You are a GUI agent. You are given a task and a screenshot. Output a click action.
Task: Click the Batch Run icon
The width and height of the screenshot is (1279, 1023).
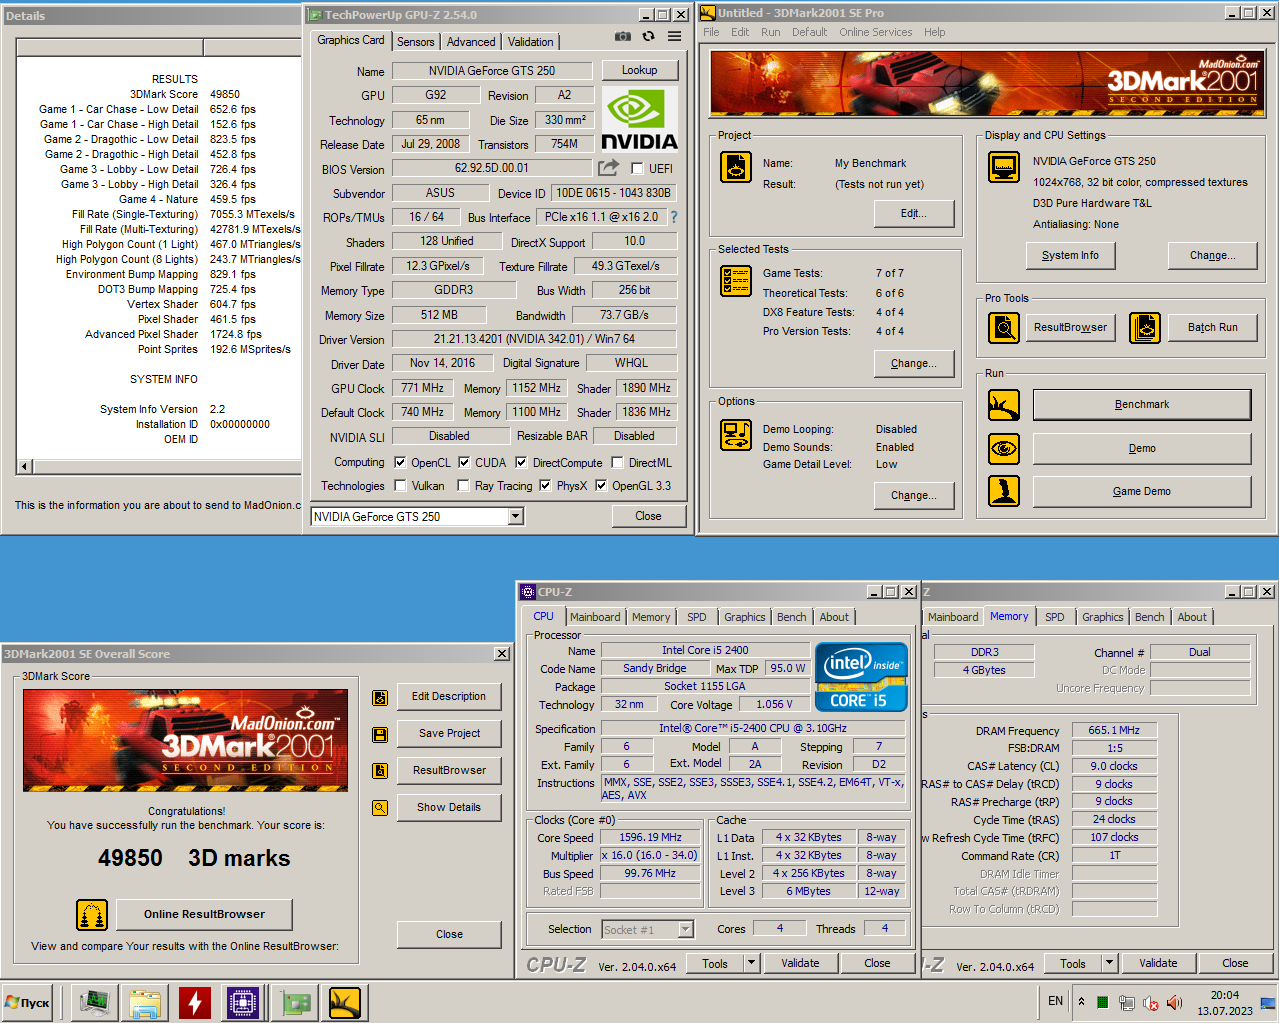pos(1145,327)
